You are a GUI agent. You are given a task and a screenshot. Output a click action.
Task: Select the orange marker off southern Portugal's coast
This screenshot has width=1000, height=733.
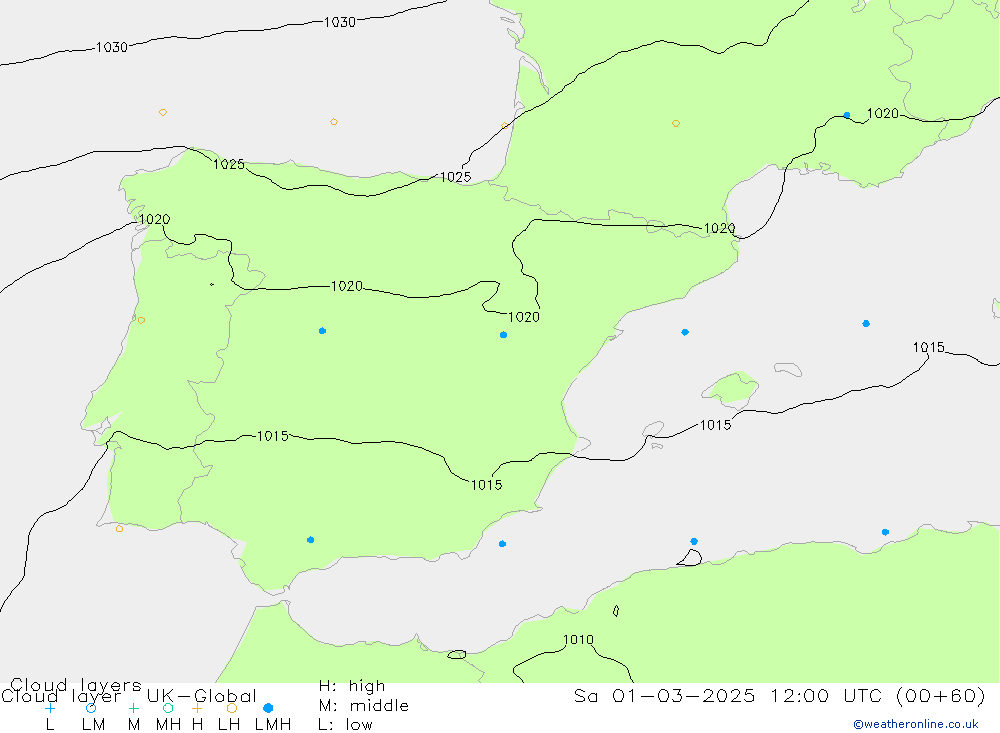tap(119, 529)
